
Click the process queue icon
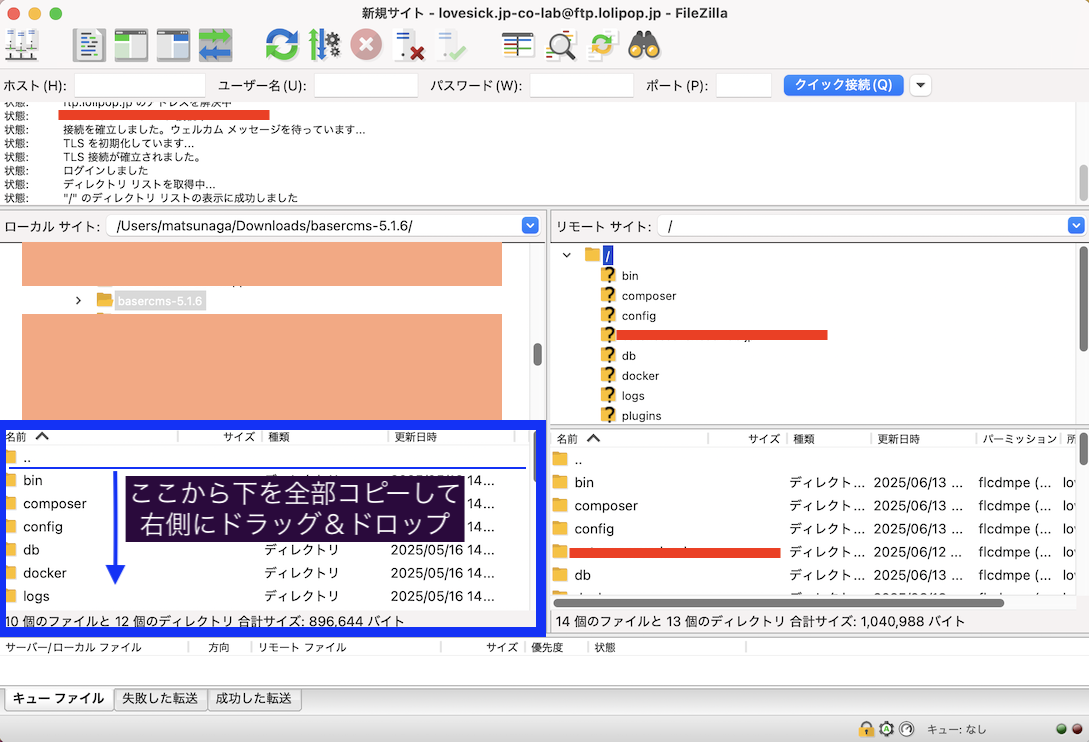(x=324, y=46)
